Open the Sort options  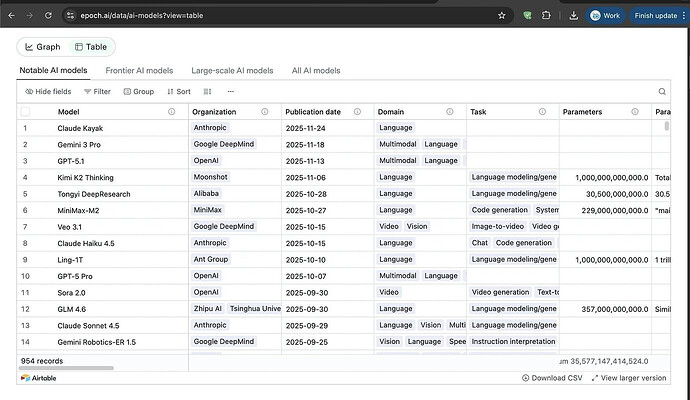(177, 91)
